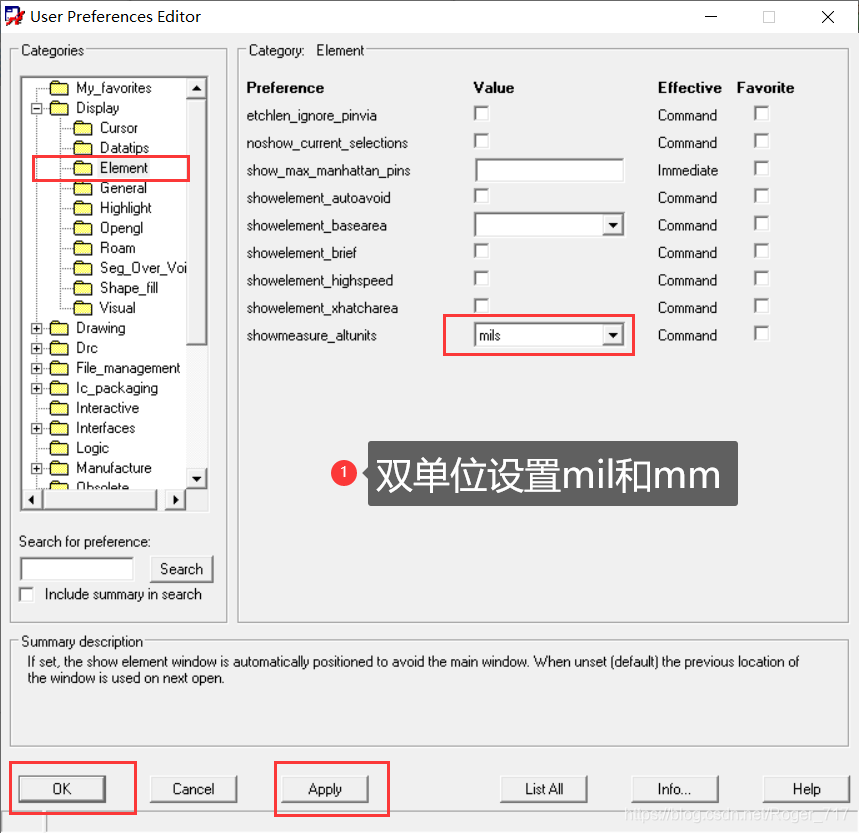Viewport: 859px width, 833px height.
Task: Select the Manufacture category
Action: tap(113, 468)
